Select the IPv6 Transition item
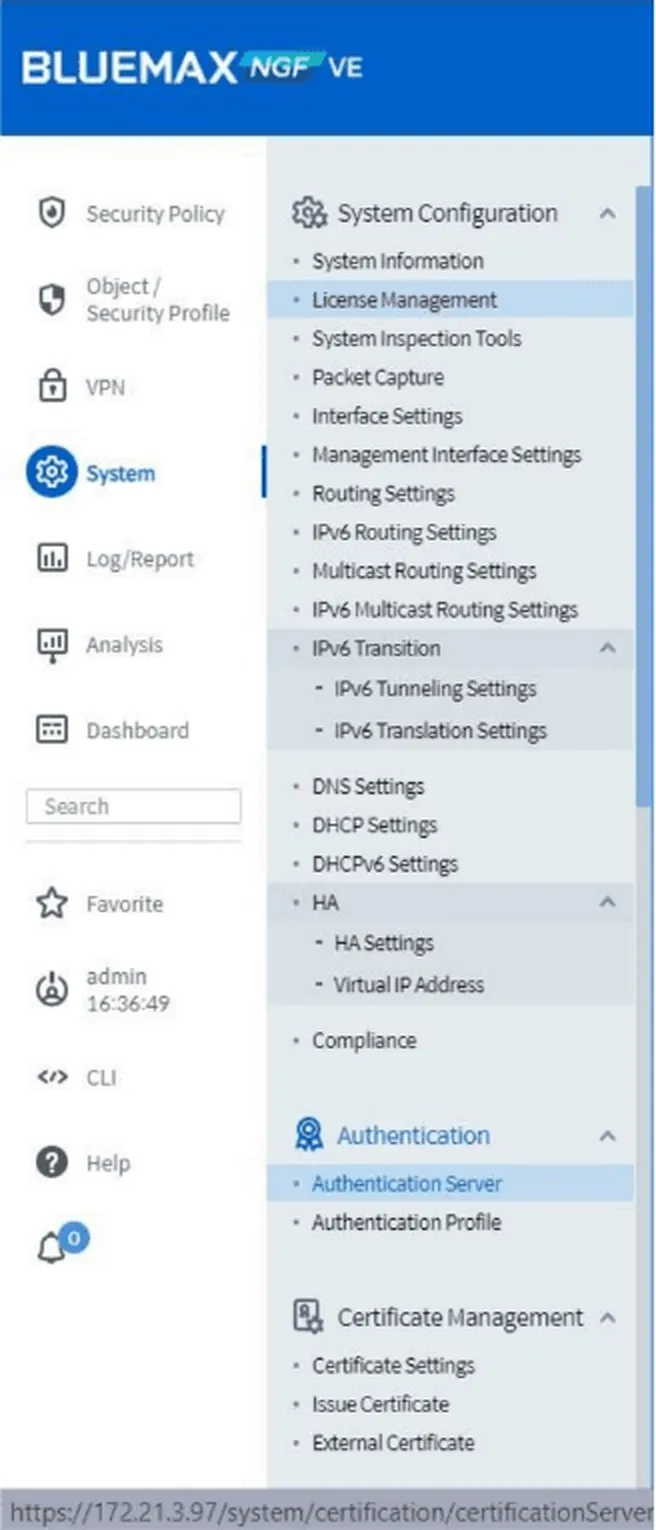 (376, 648)
